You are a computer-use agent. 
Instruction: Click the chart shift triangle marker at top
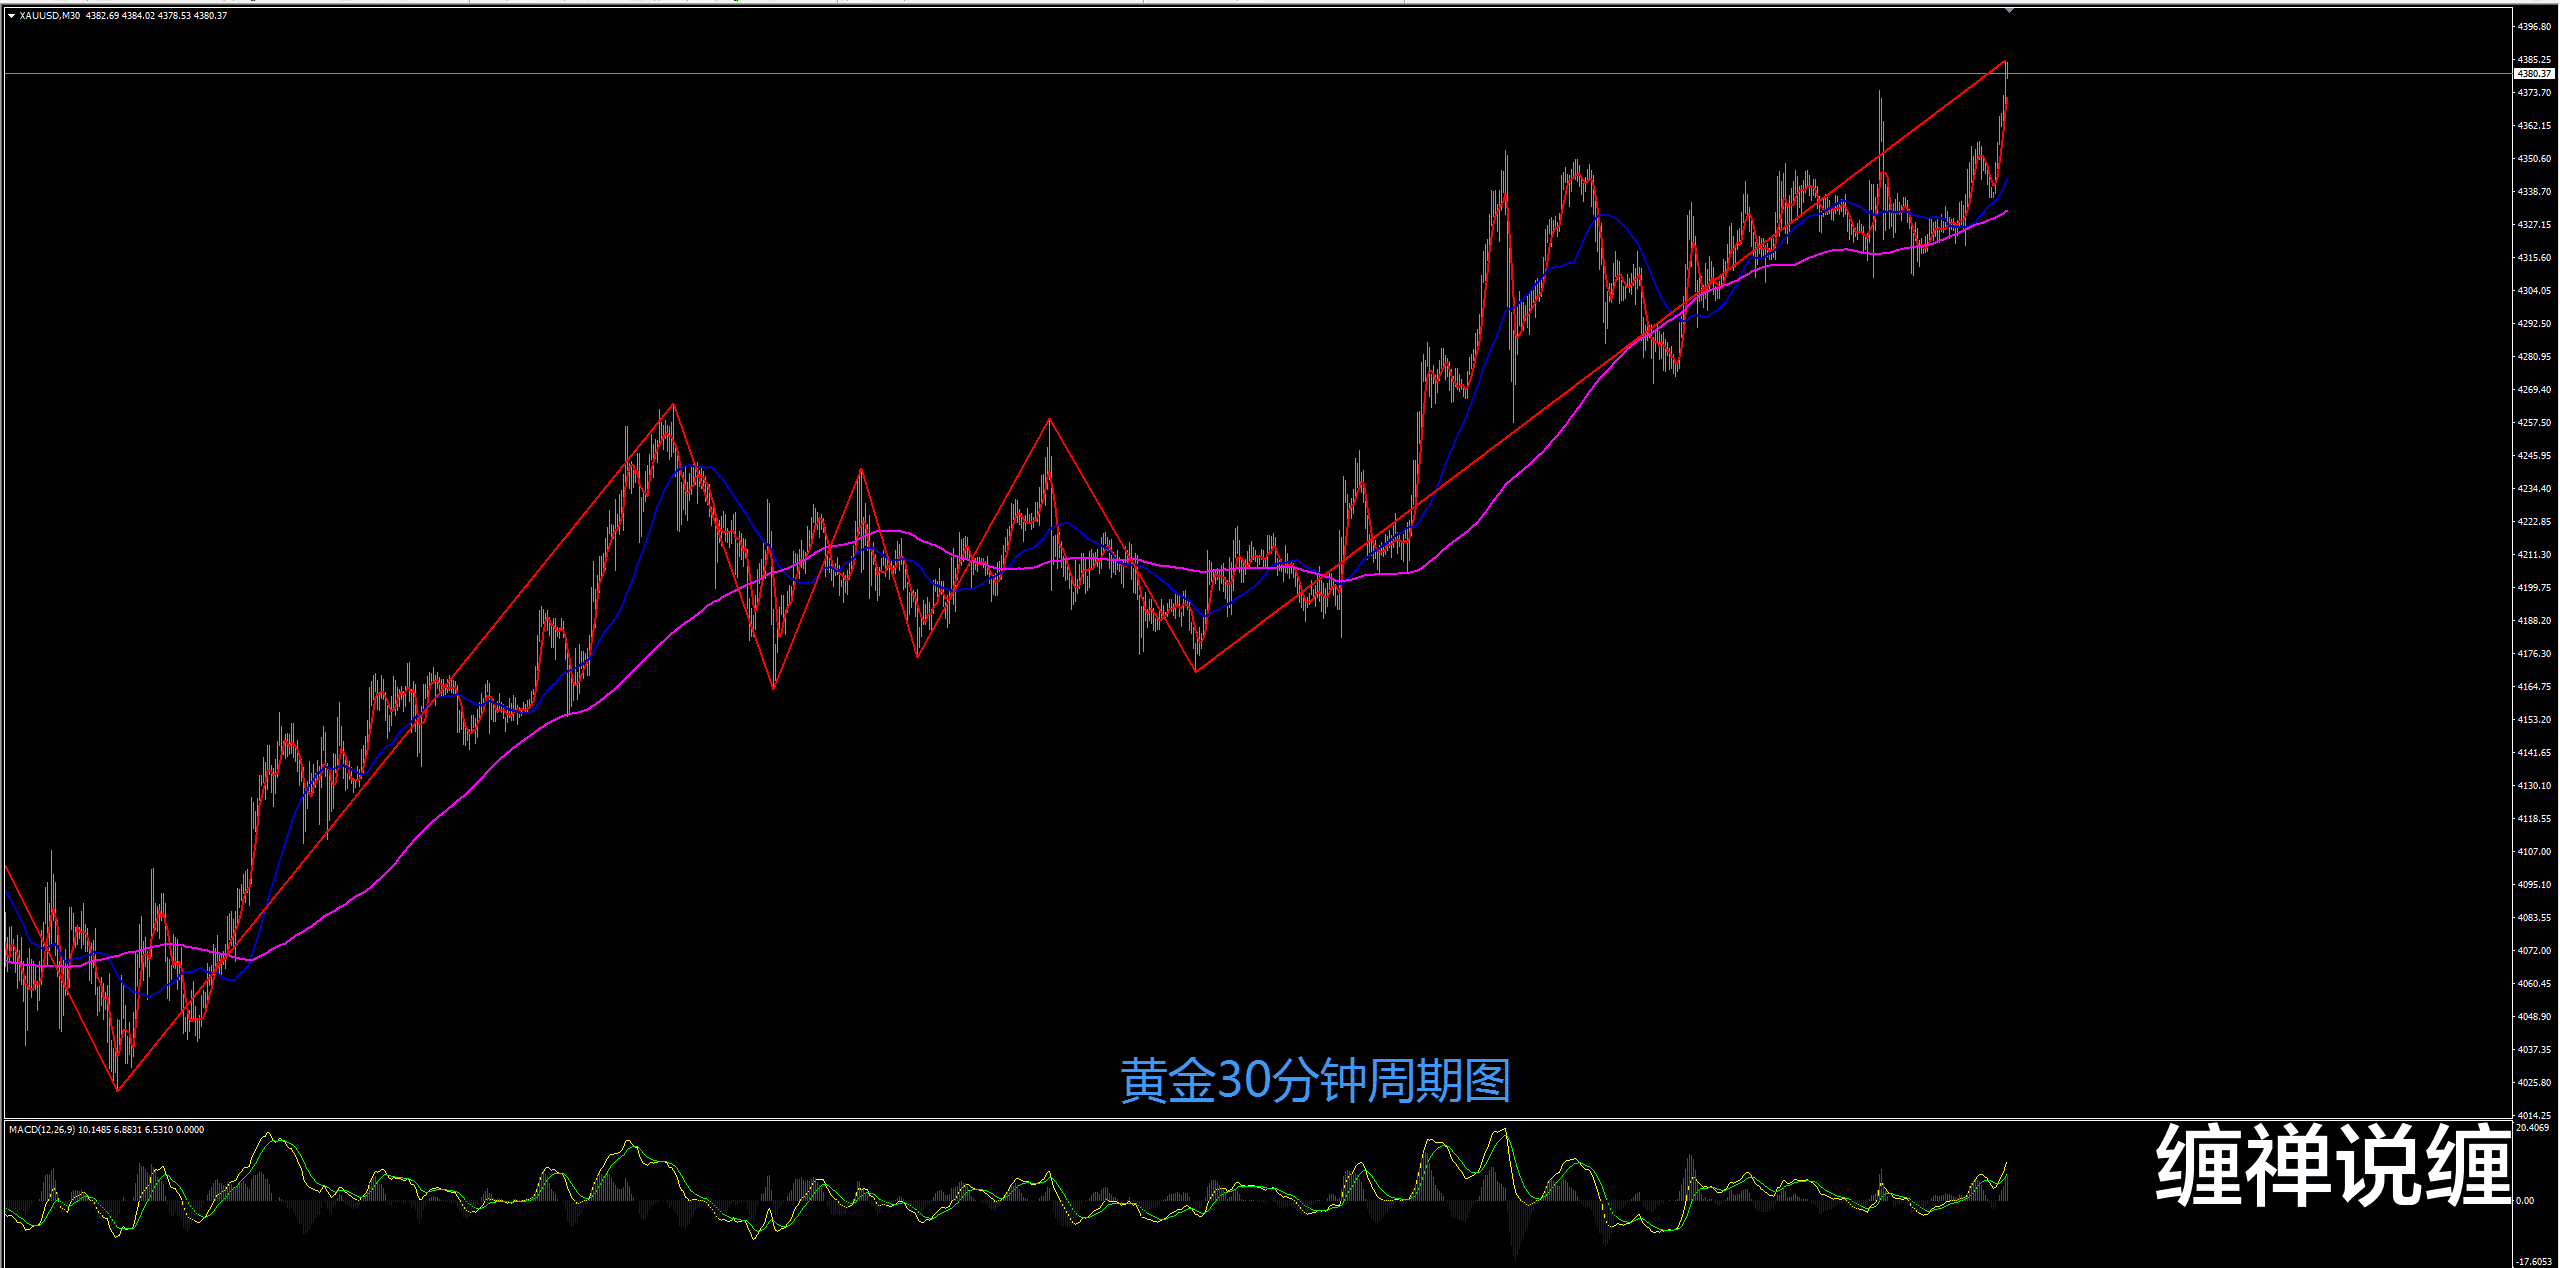point(2009,10)
